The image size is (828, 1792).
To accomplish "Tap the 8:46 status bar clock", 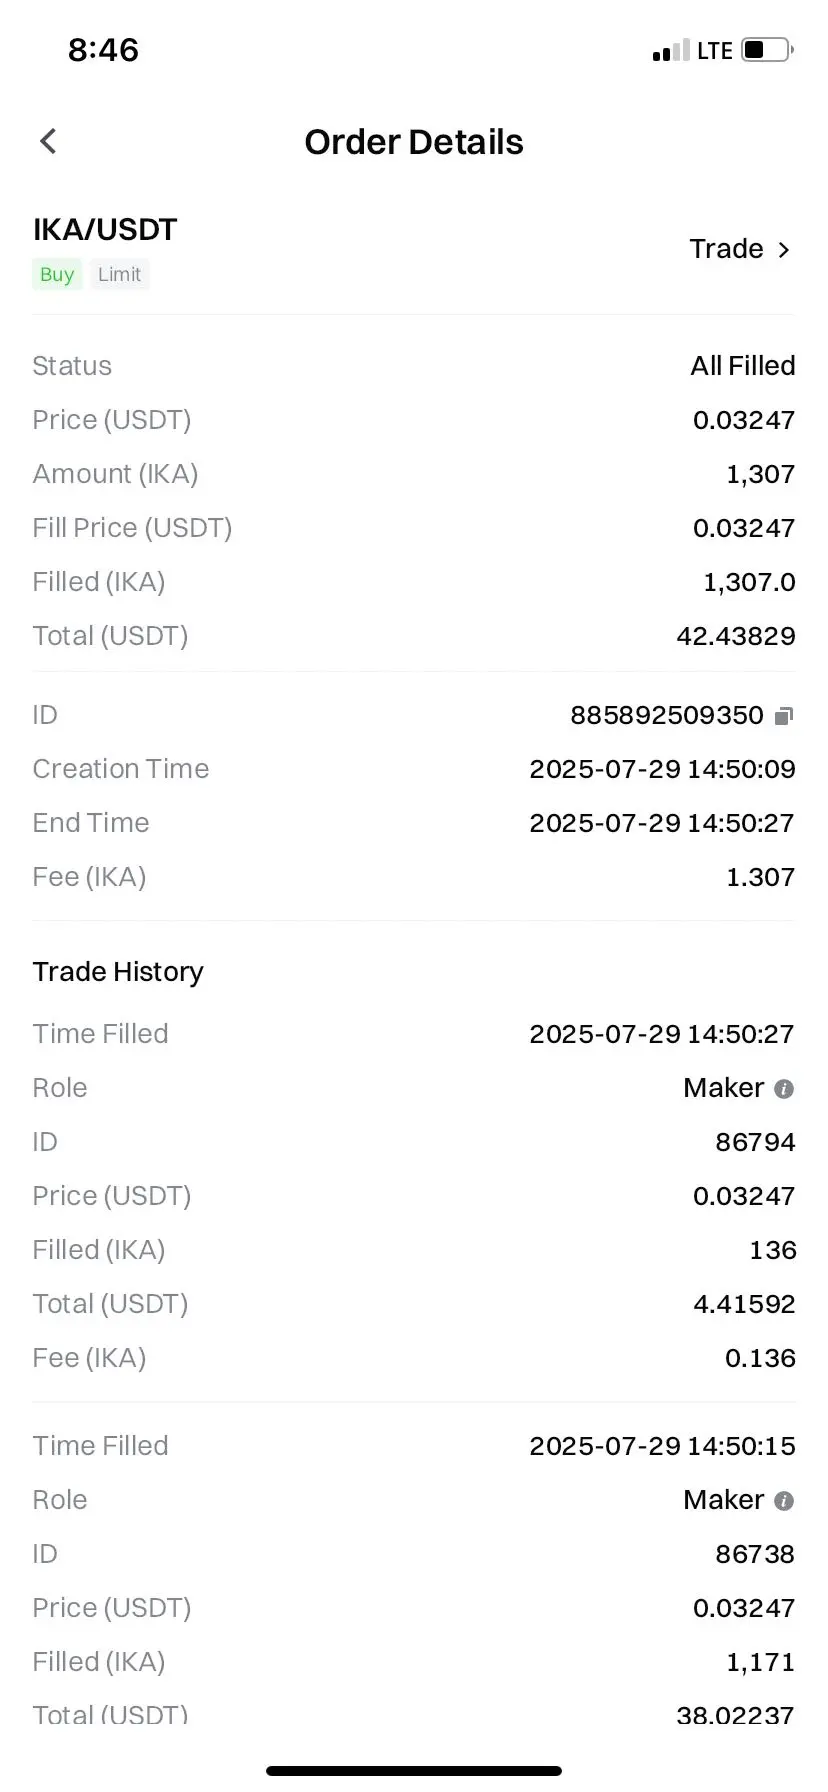I will coord(103,50).
